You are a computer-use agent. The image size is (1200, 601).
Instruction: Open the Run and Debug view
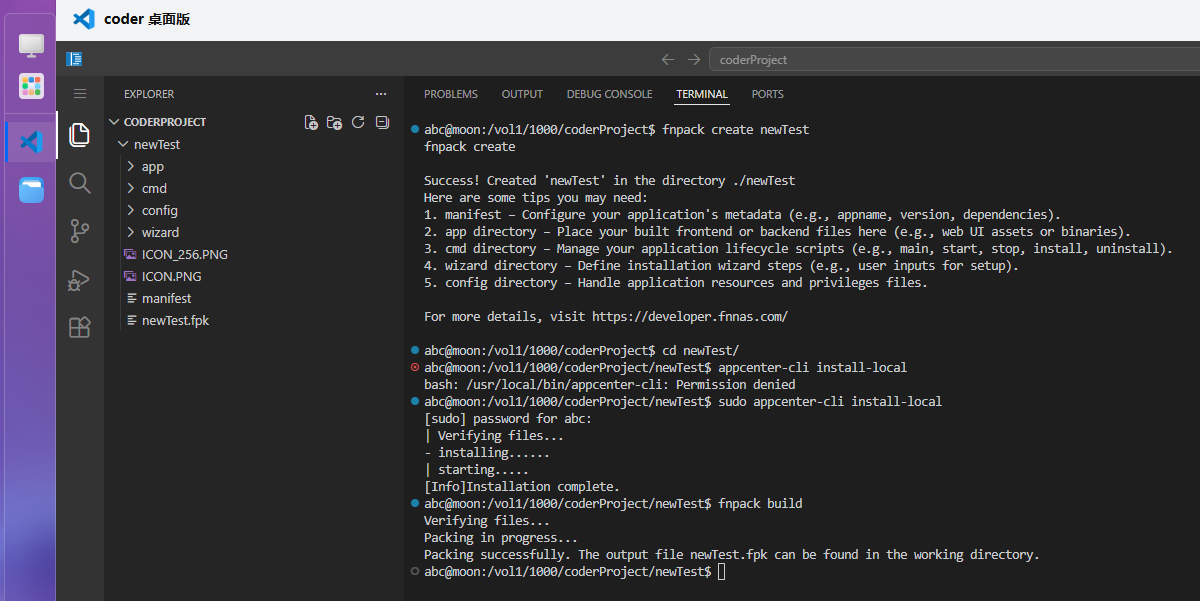click(x=80, y=280)
